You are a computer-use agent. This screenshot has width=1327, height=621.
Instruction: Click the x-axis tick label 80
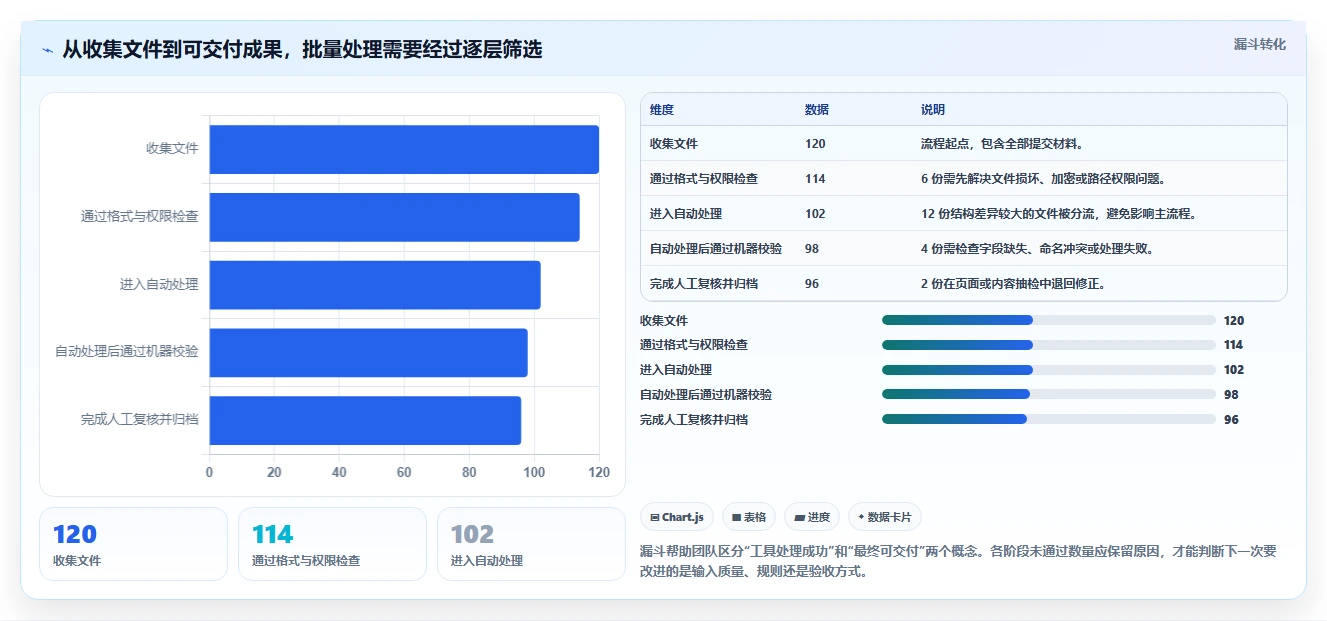pos(469,473)
